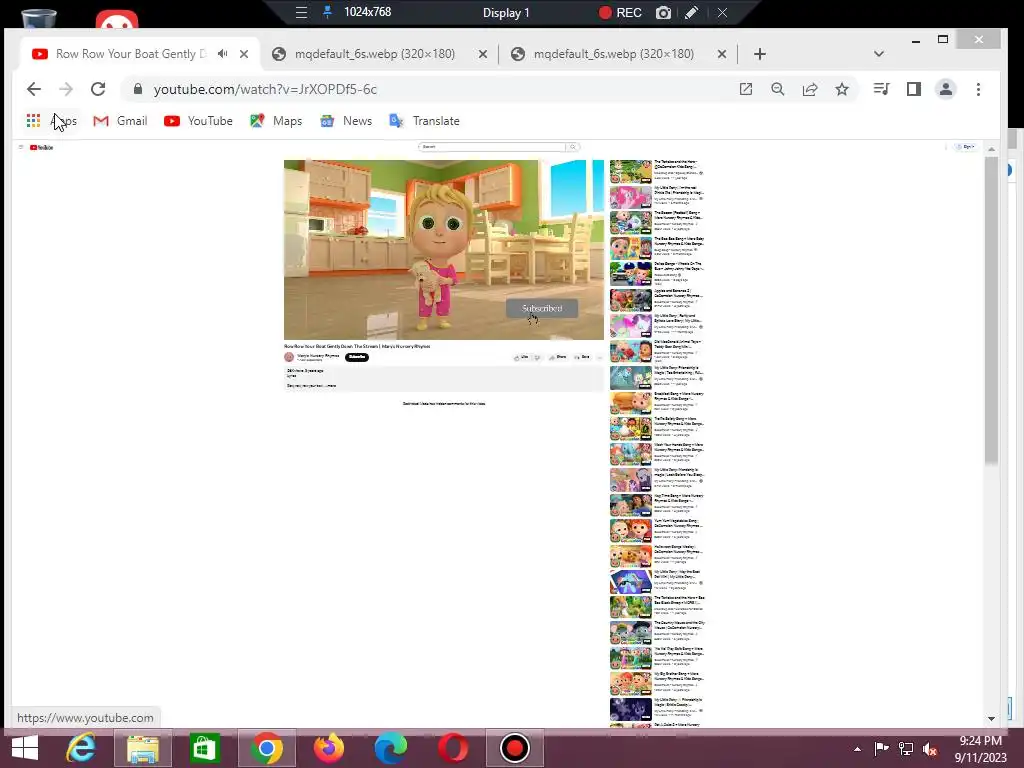
Task: Open the pink My Little Pony thumbnail
Action: 631,197
